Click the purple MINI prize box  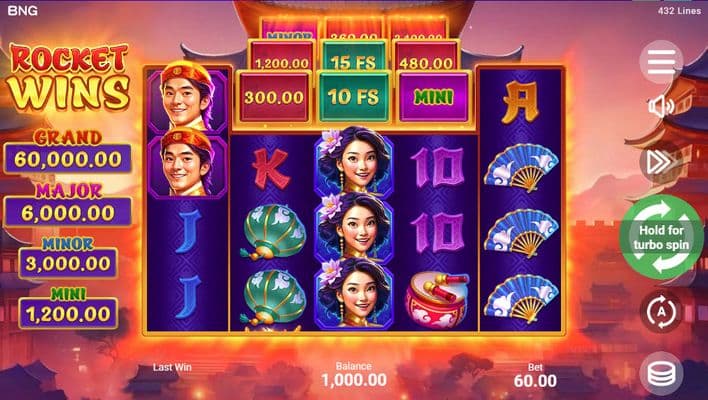(433, 97)
